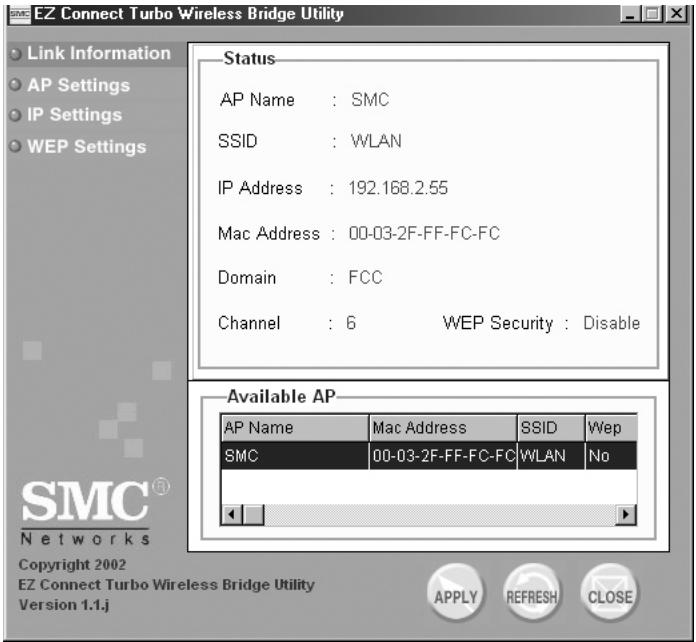Open the AP Settings page

(79, 85)
